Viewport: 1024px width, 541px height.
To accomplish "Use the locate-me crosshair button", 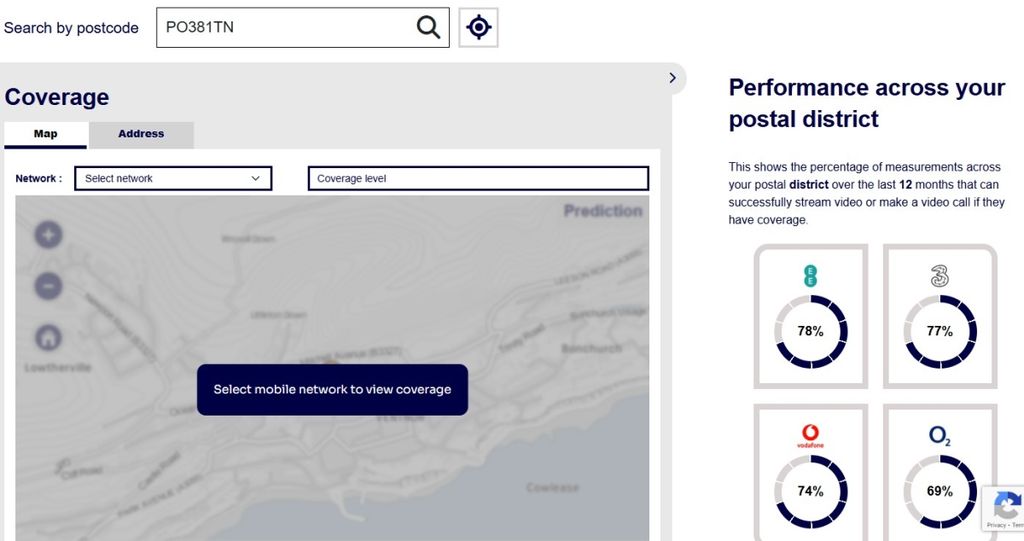I will [479, 28].
